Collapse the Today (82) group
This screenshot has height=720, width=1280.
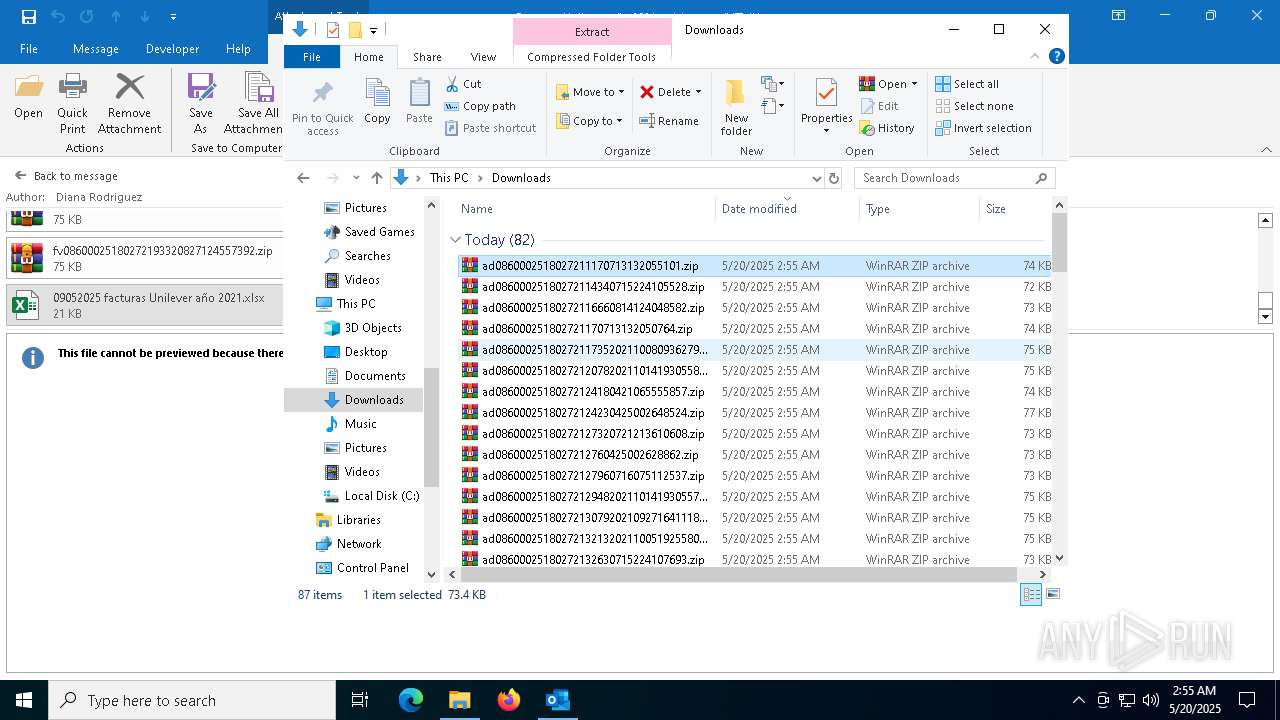tap(456, 240)
